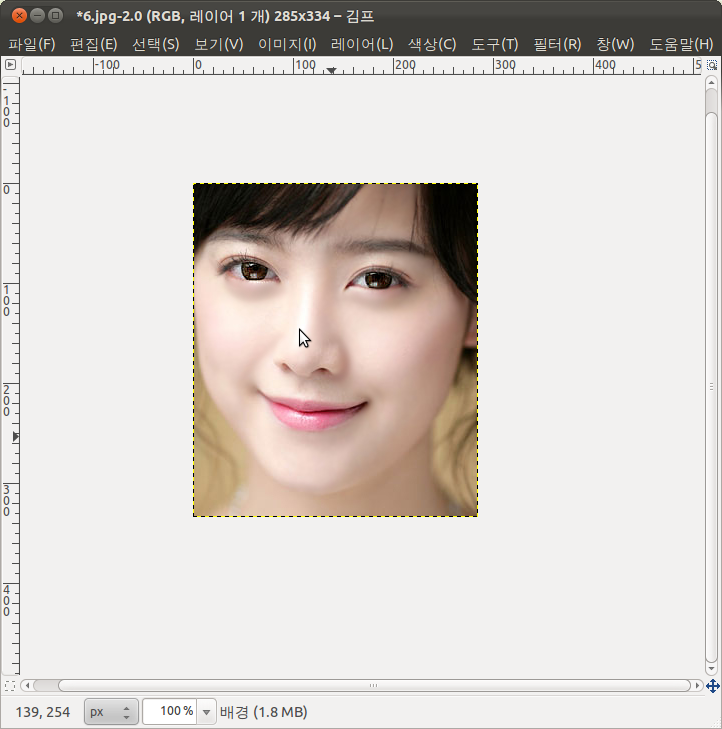The width and height of the screenshot is (722, 729).
Task: Expand the zoom percentage dropdown arrow
Action: tap(206, 712)
